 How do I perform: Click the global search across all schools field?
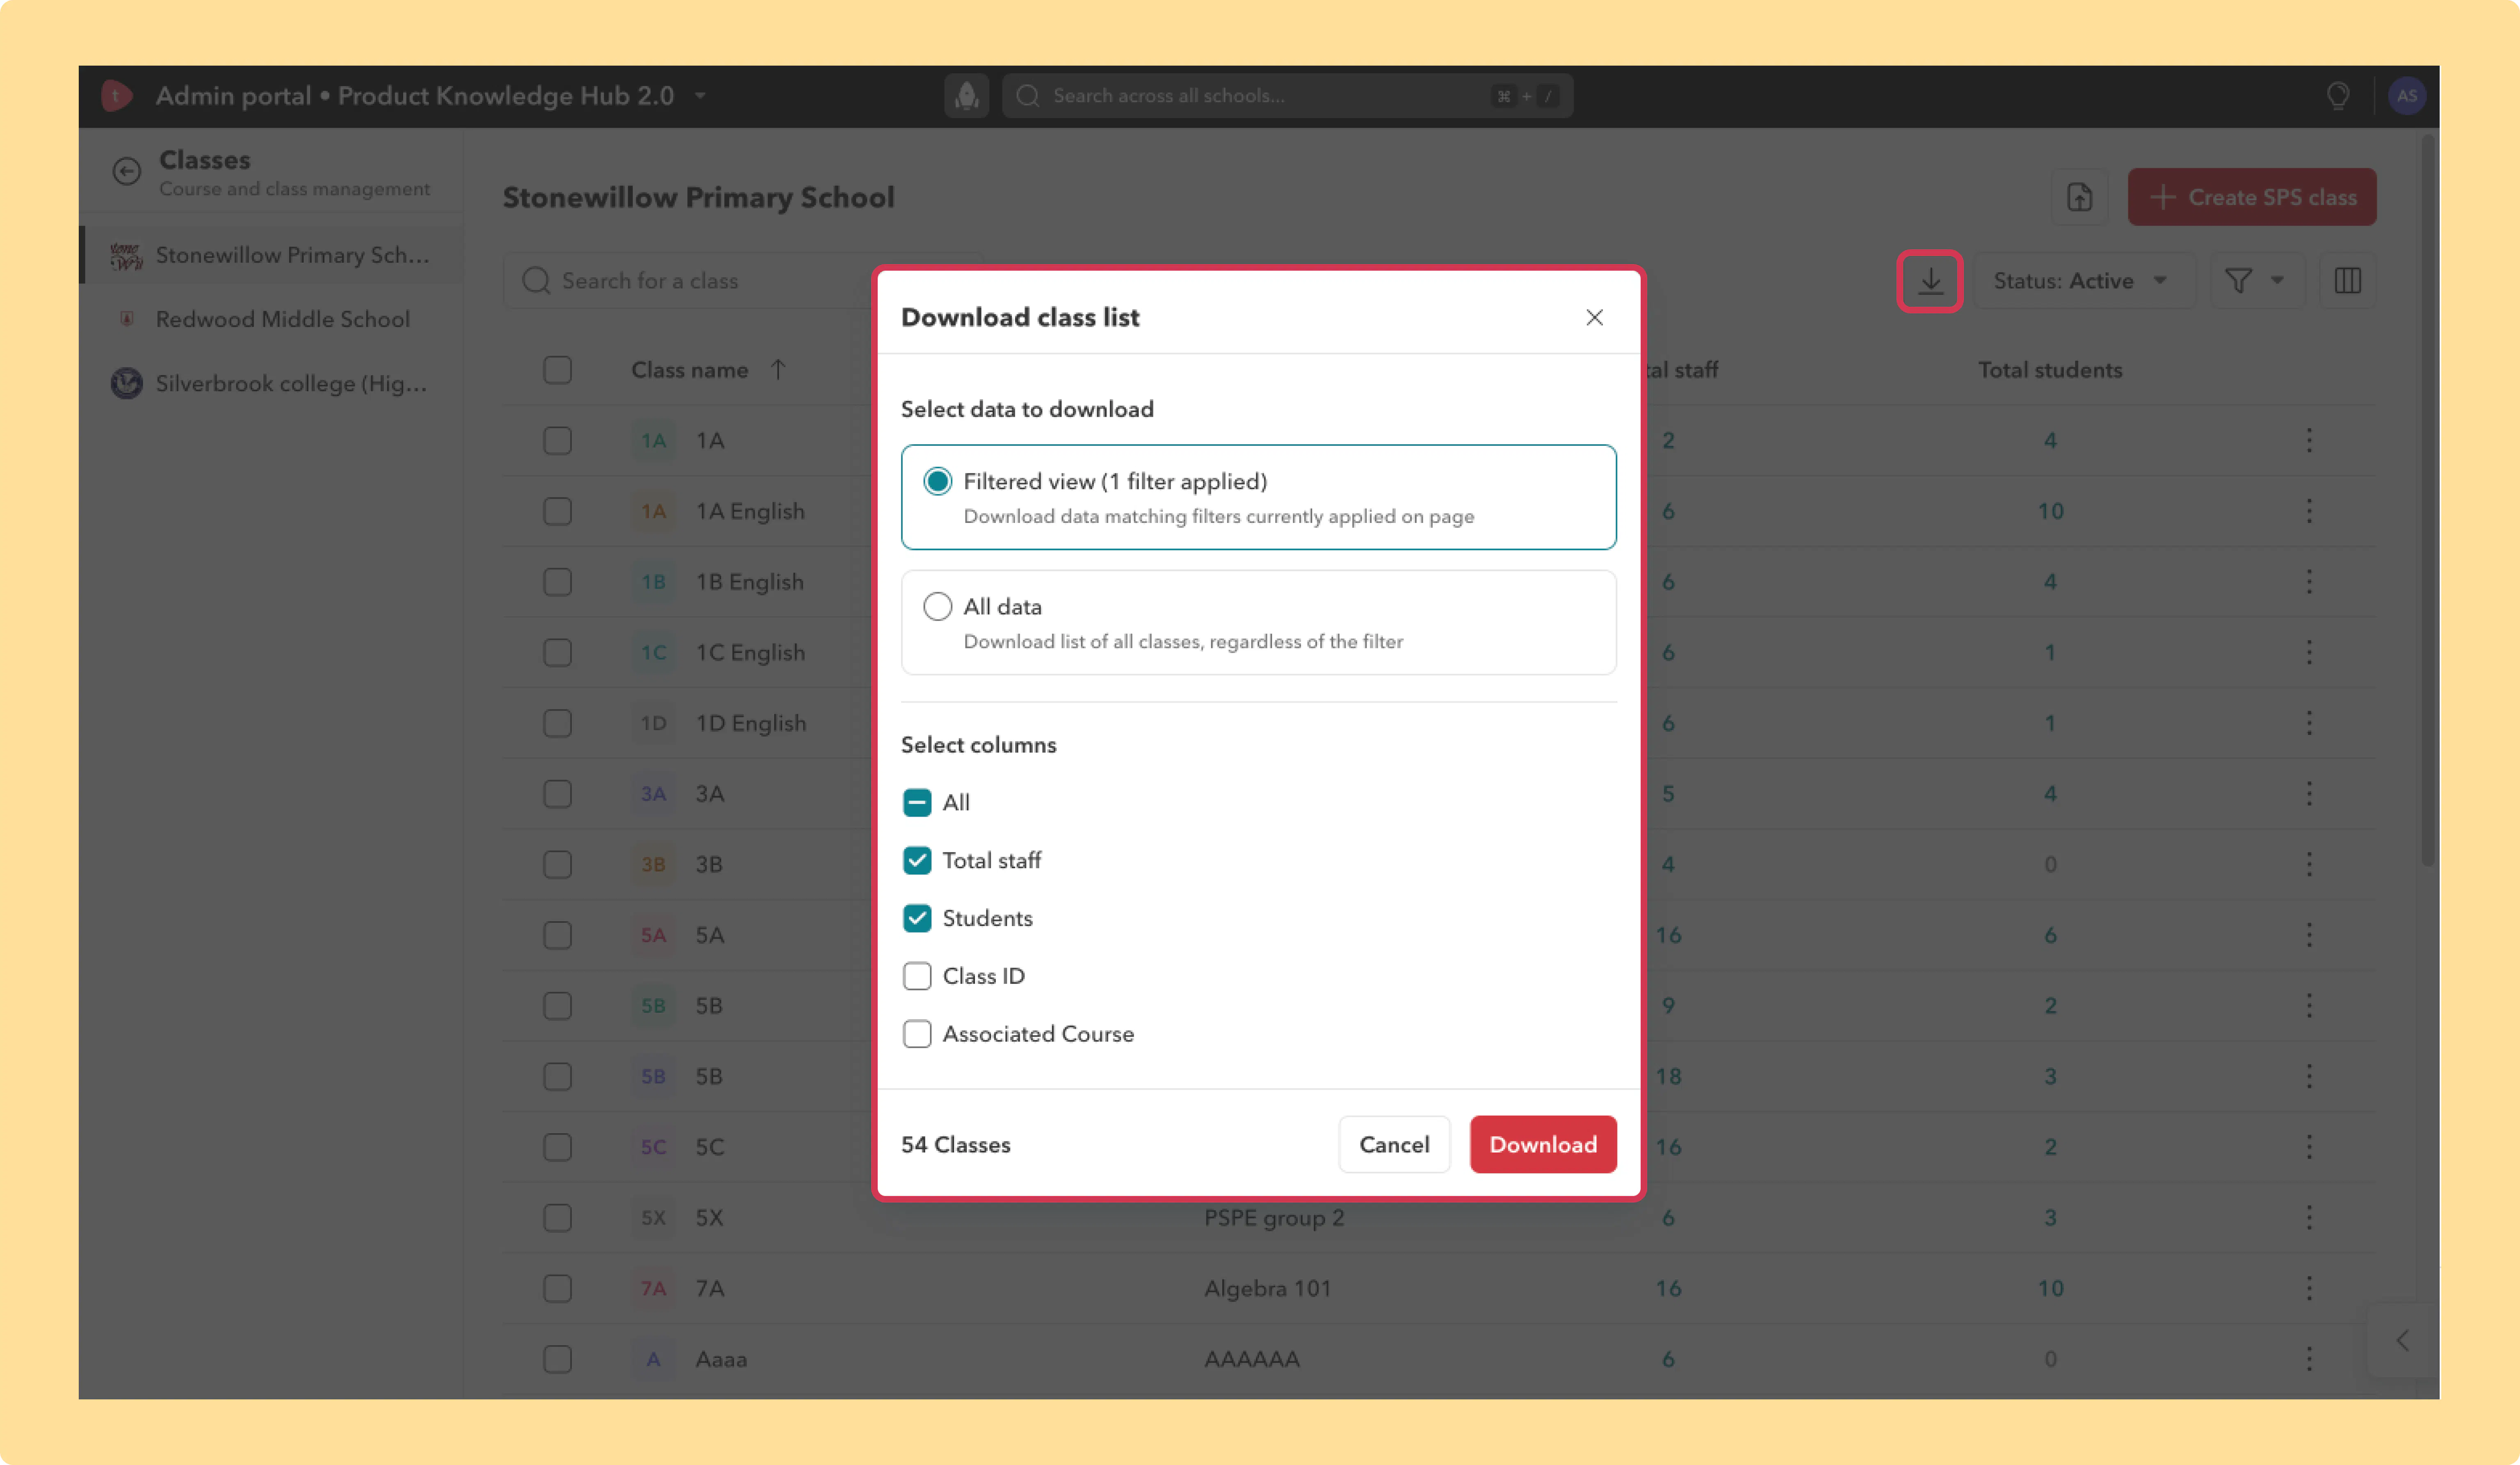pyautogui.click(x=1287, y=96)
